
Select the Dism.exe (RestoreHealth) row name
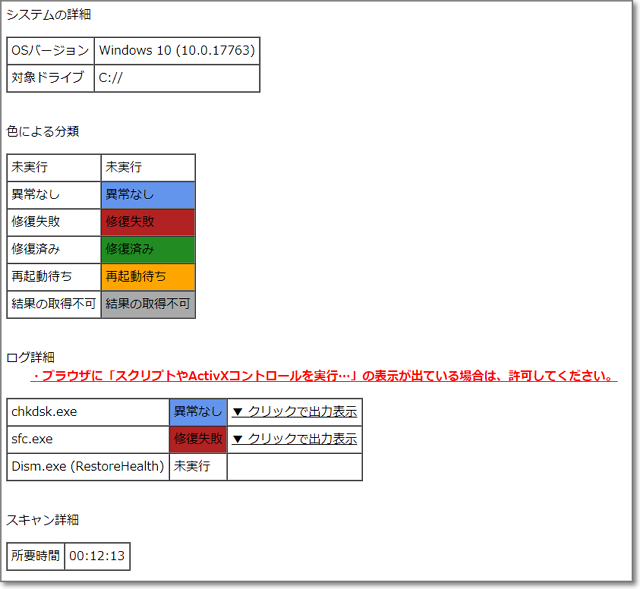pyautogui.click(x=88, y=466)
